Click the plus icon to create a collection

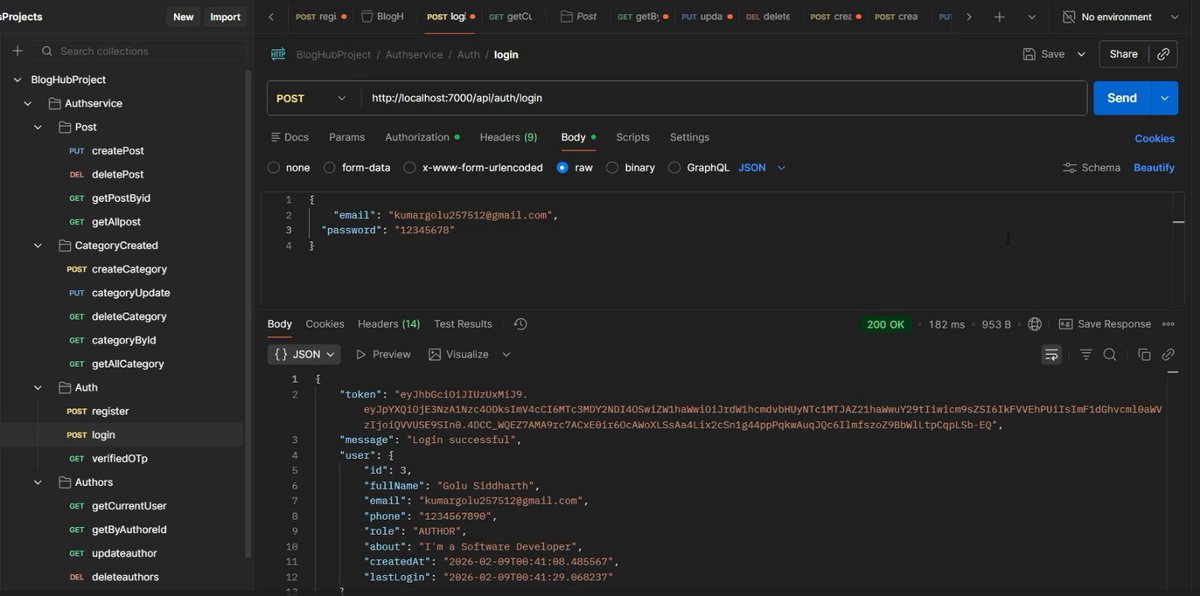(17, 51)
